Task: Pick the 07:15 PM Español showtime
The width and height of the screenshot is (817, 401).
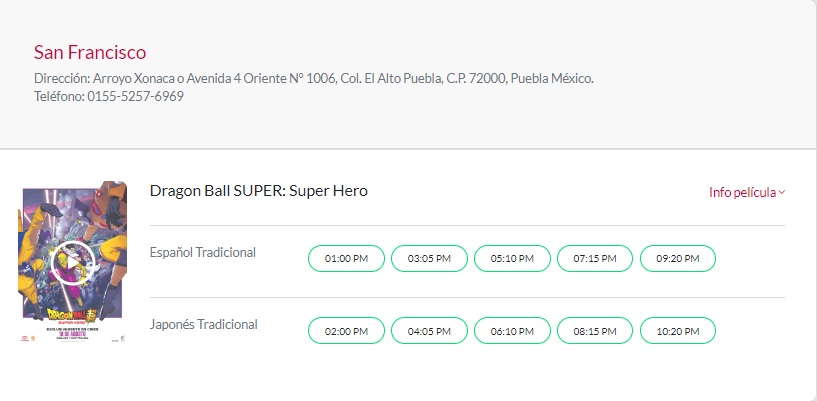Action: pos(595,258)
